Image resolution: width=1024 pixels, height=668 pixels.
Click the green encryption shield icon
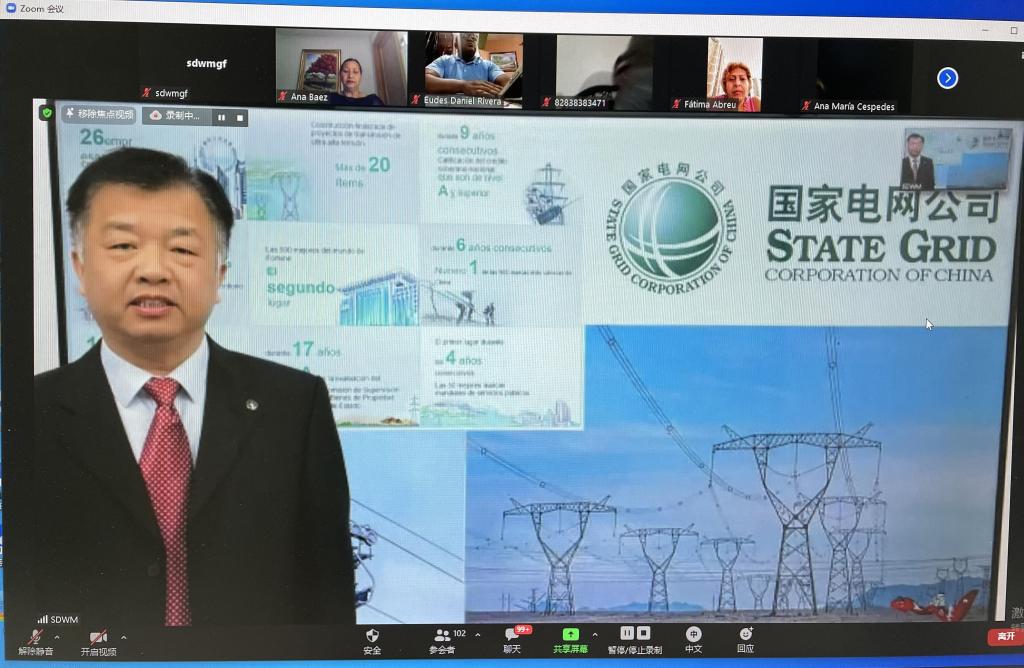46,113
